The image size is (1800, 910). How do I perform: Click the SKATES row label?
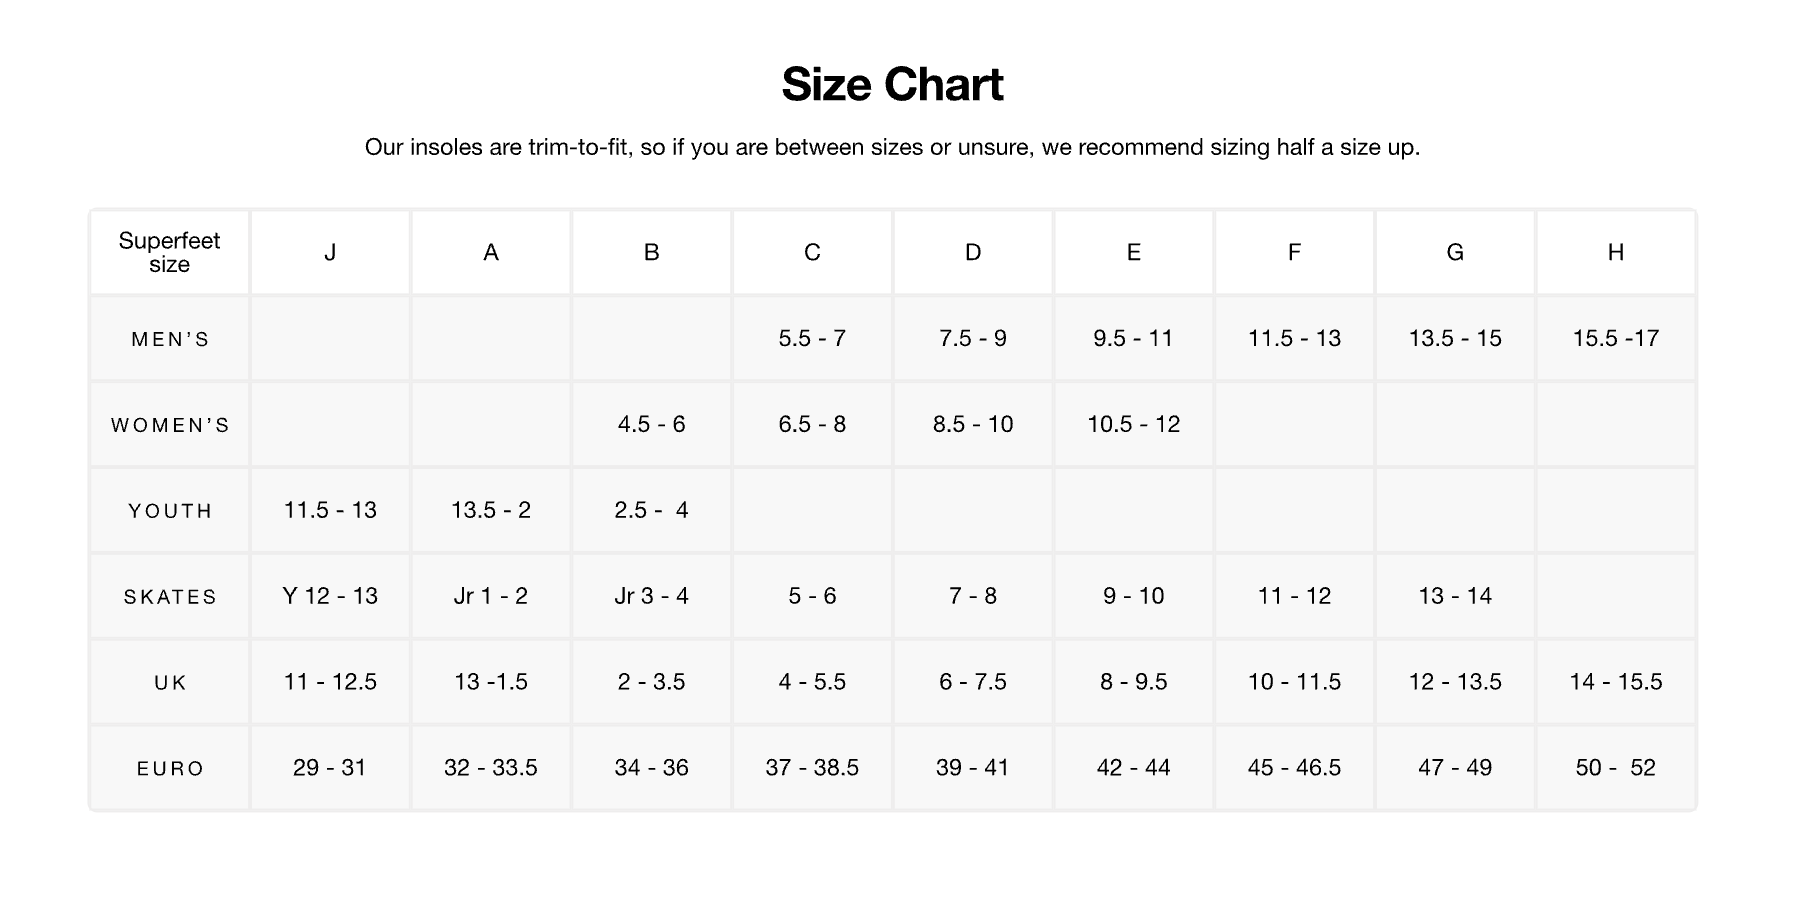(x=170, y=597)
